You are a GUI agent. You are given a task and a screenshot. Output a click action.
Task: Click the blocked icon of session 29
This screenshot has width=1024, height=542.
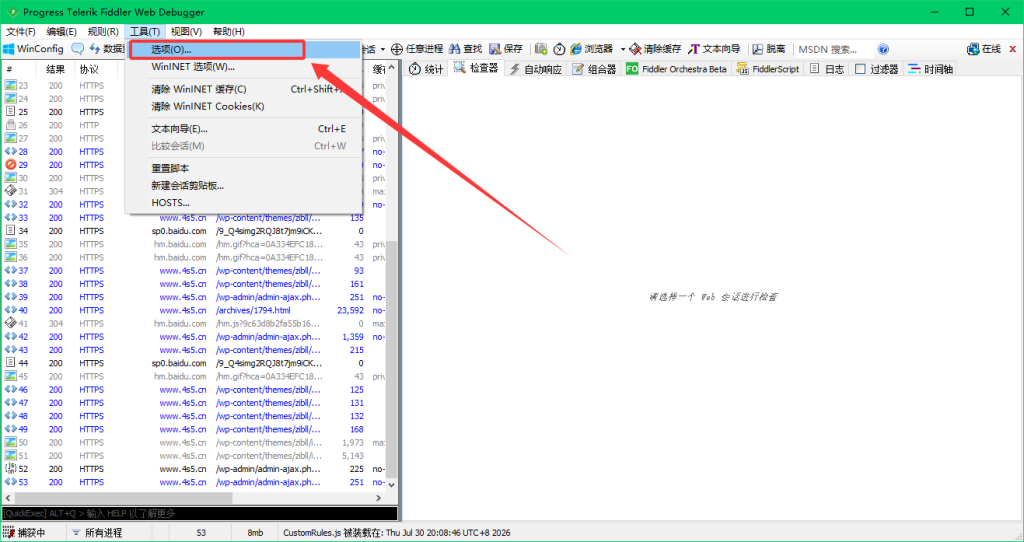[10, 165]
